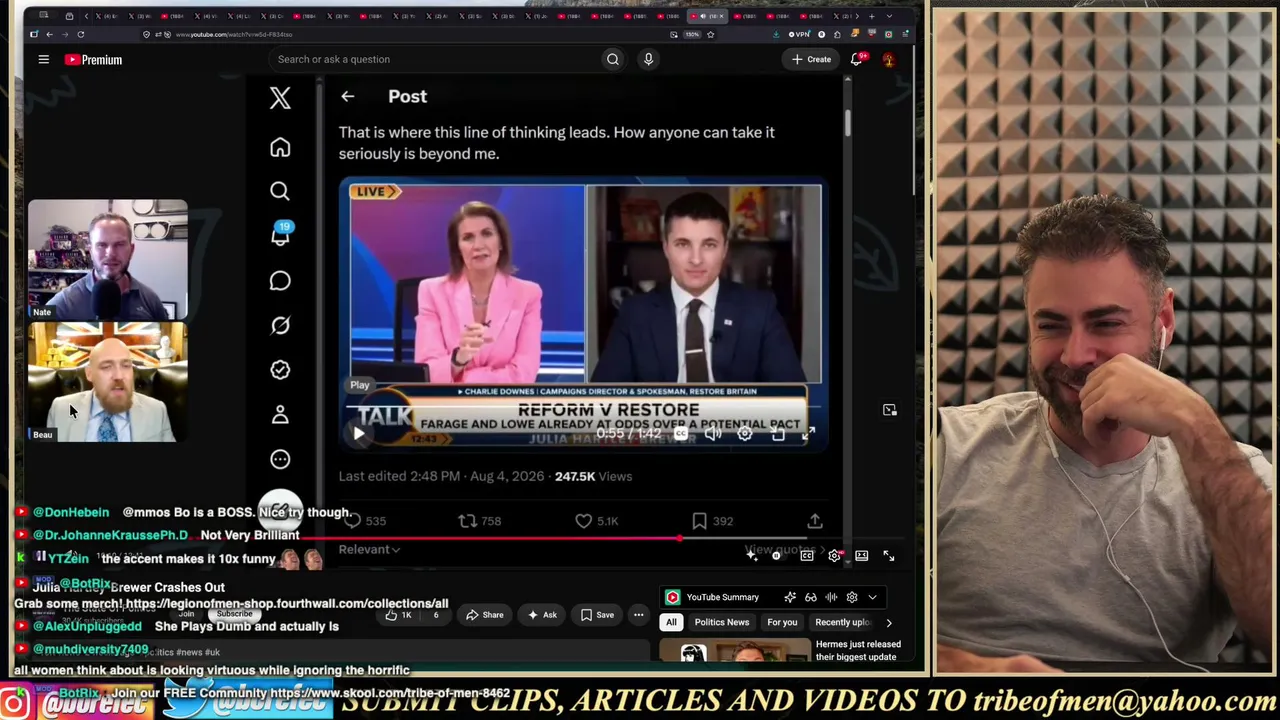Viewport: 1280px width, 720px height.
Task: Toggle YouTube fullscreen mode
Action: 888,556
